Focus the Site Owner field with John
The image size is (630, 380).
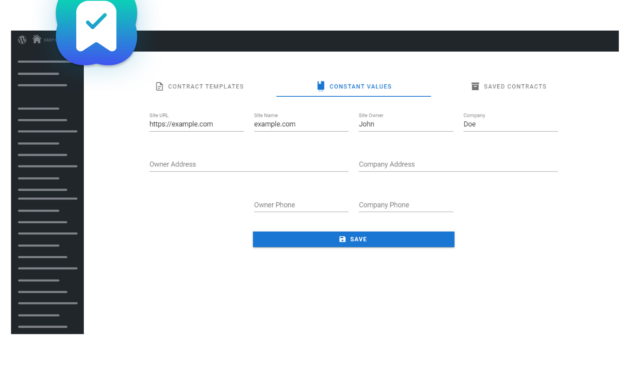406,122
